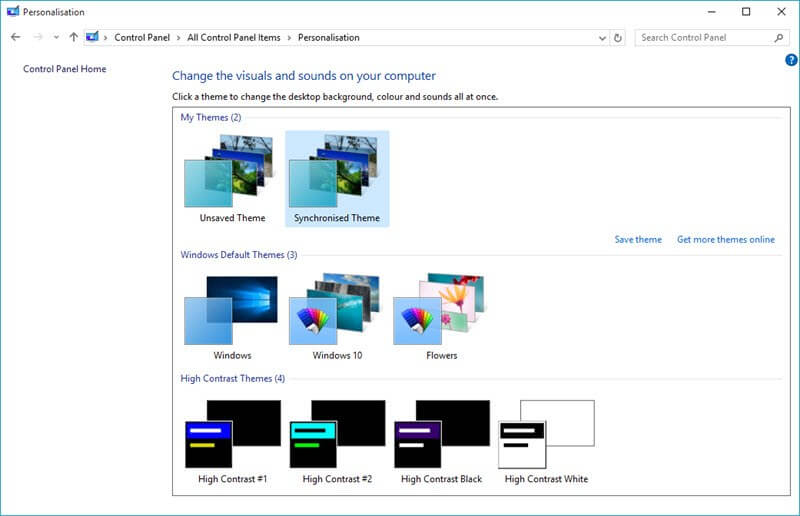800x516 pixels.
Task: Click the Personalisation icon in address bar
Action: point(92,37)
